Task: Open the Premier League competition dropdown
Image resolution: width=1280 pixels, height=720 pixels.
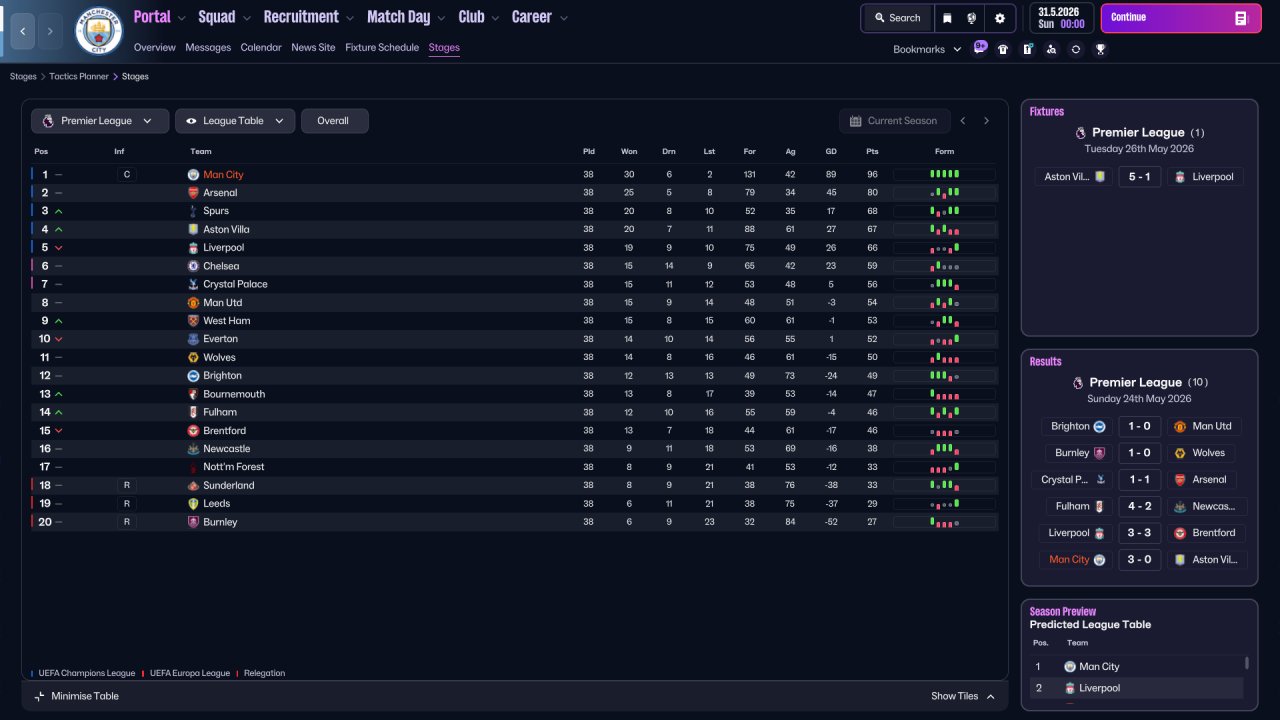Action: (99, 121)
